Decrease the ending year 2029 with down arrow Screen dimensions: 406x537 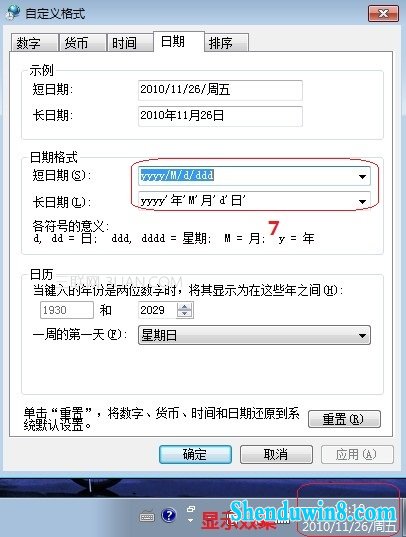(185, 314)
